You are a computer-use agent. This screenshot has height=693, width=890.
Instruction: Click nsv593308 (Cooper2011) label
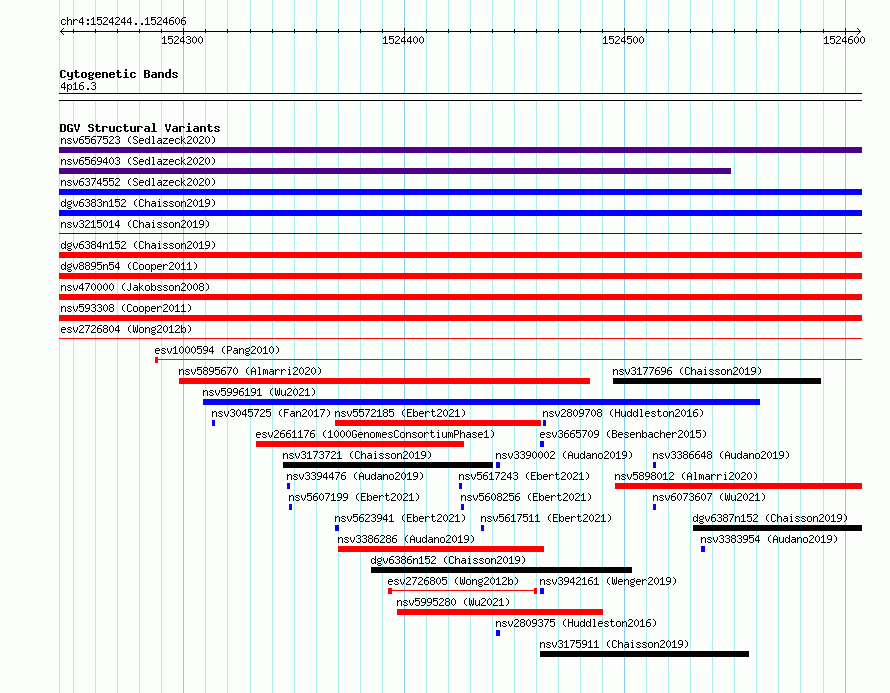(126, 308)
